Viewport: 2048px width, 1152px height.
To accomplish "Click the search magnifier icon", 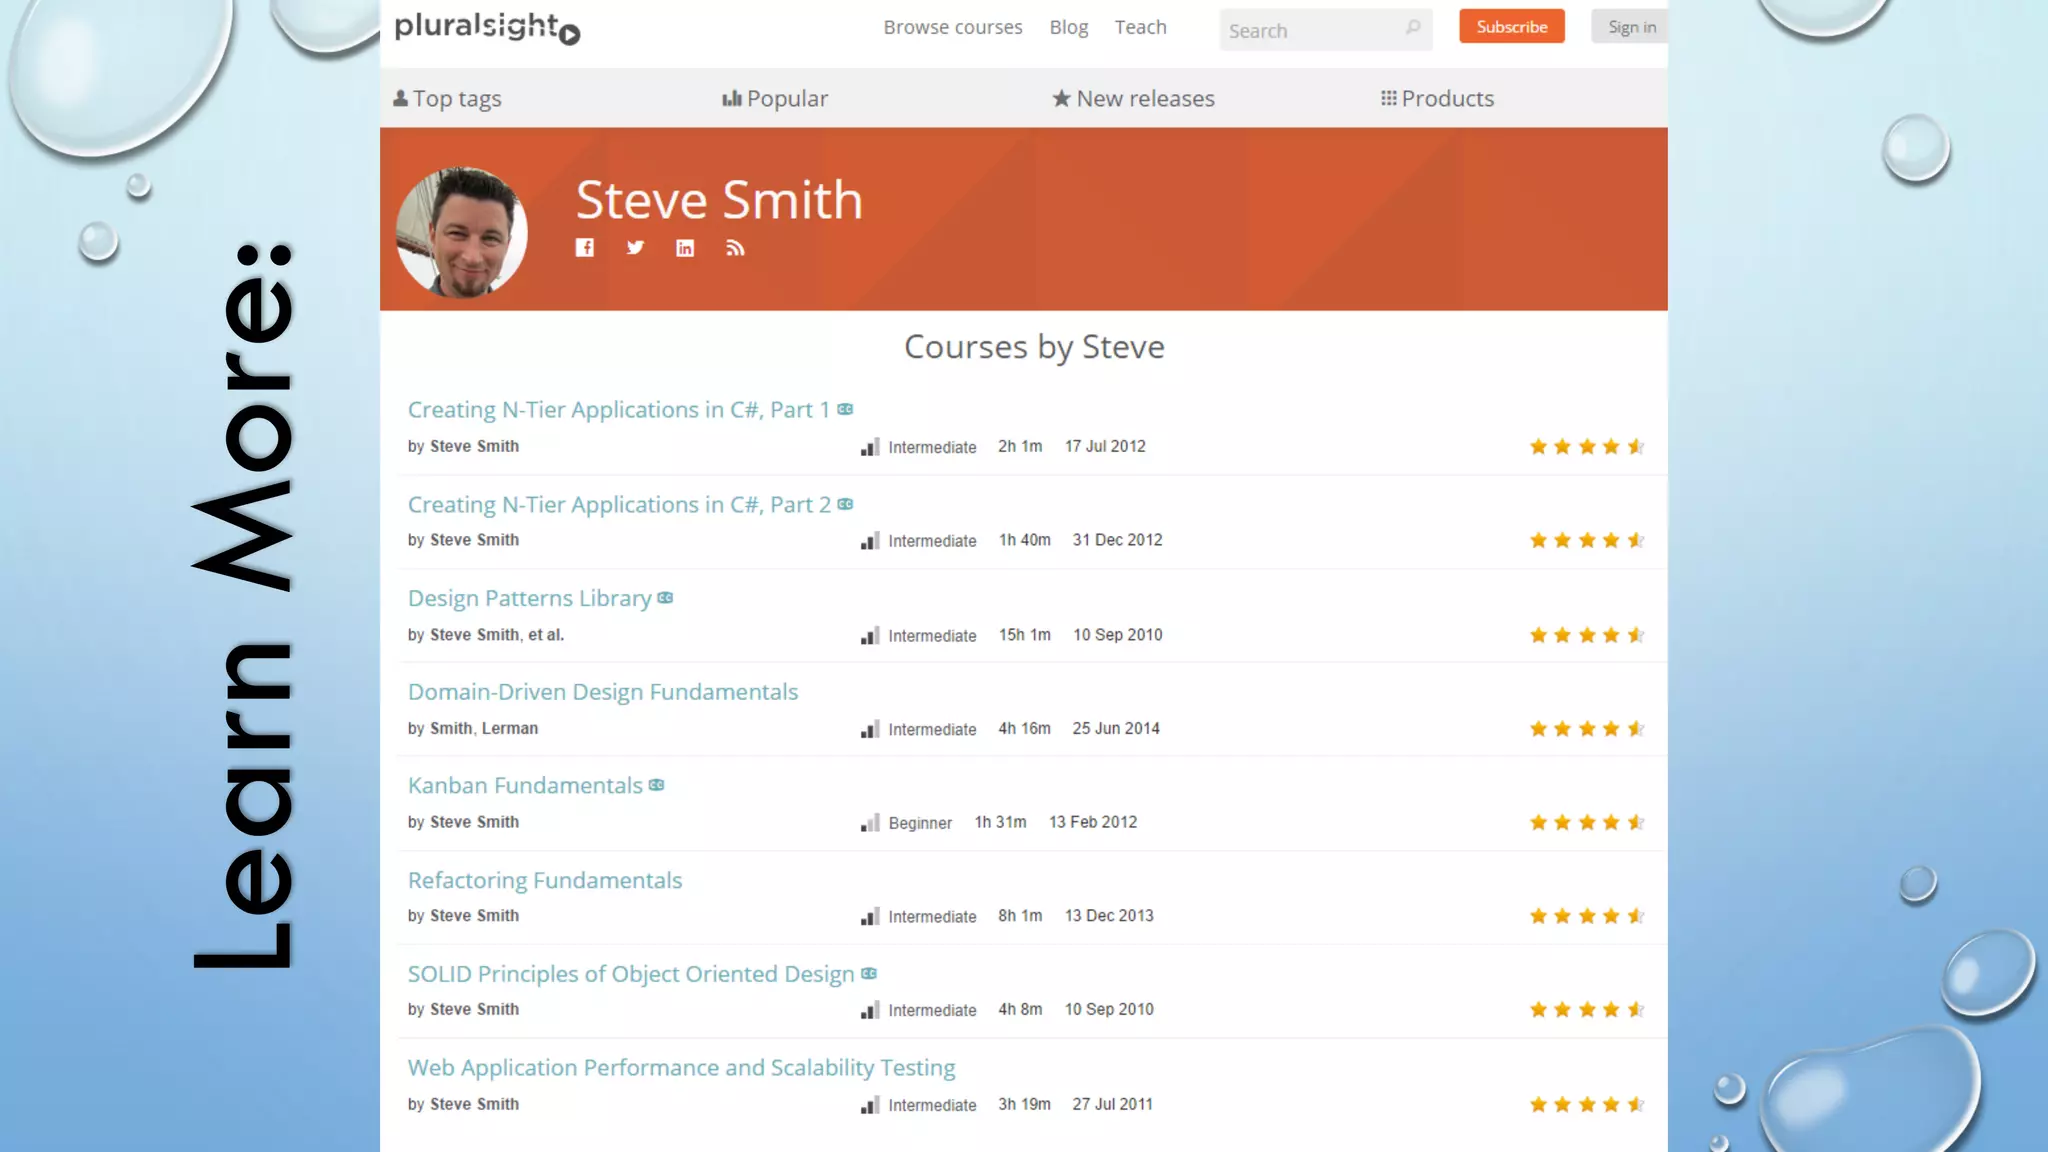I will point(1412,28).
